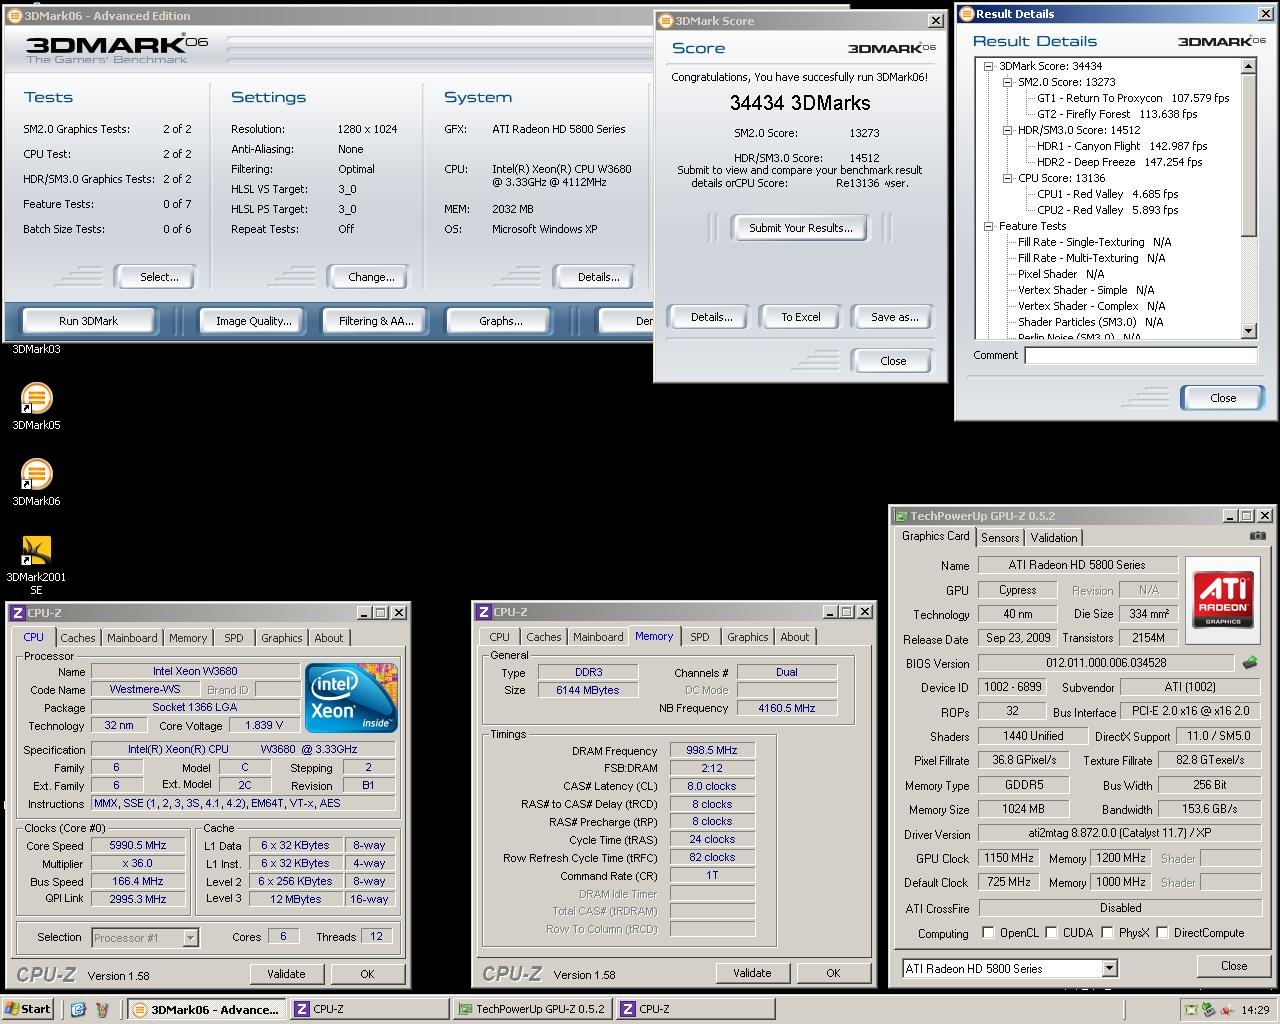
Task: Enable the OpenCL checkbox
Action: point(988,933)
